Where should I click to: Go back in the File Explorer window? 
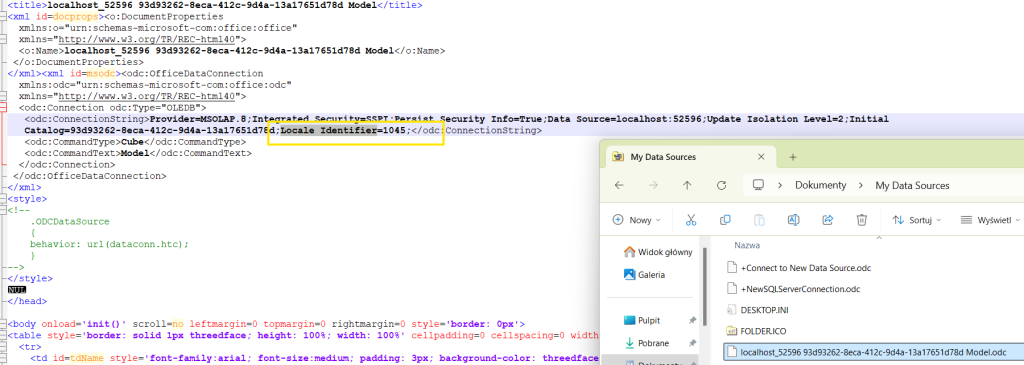coord(619,185)
